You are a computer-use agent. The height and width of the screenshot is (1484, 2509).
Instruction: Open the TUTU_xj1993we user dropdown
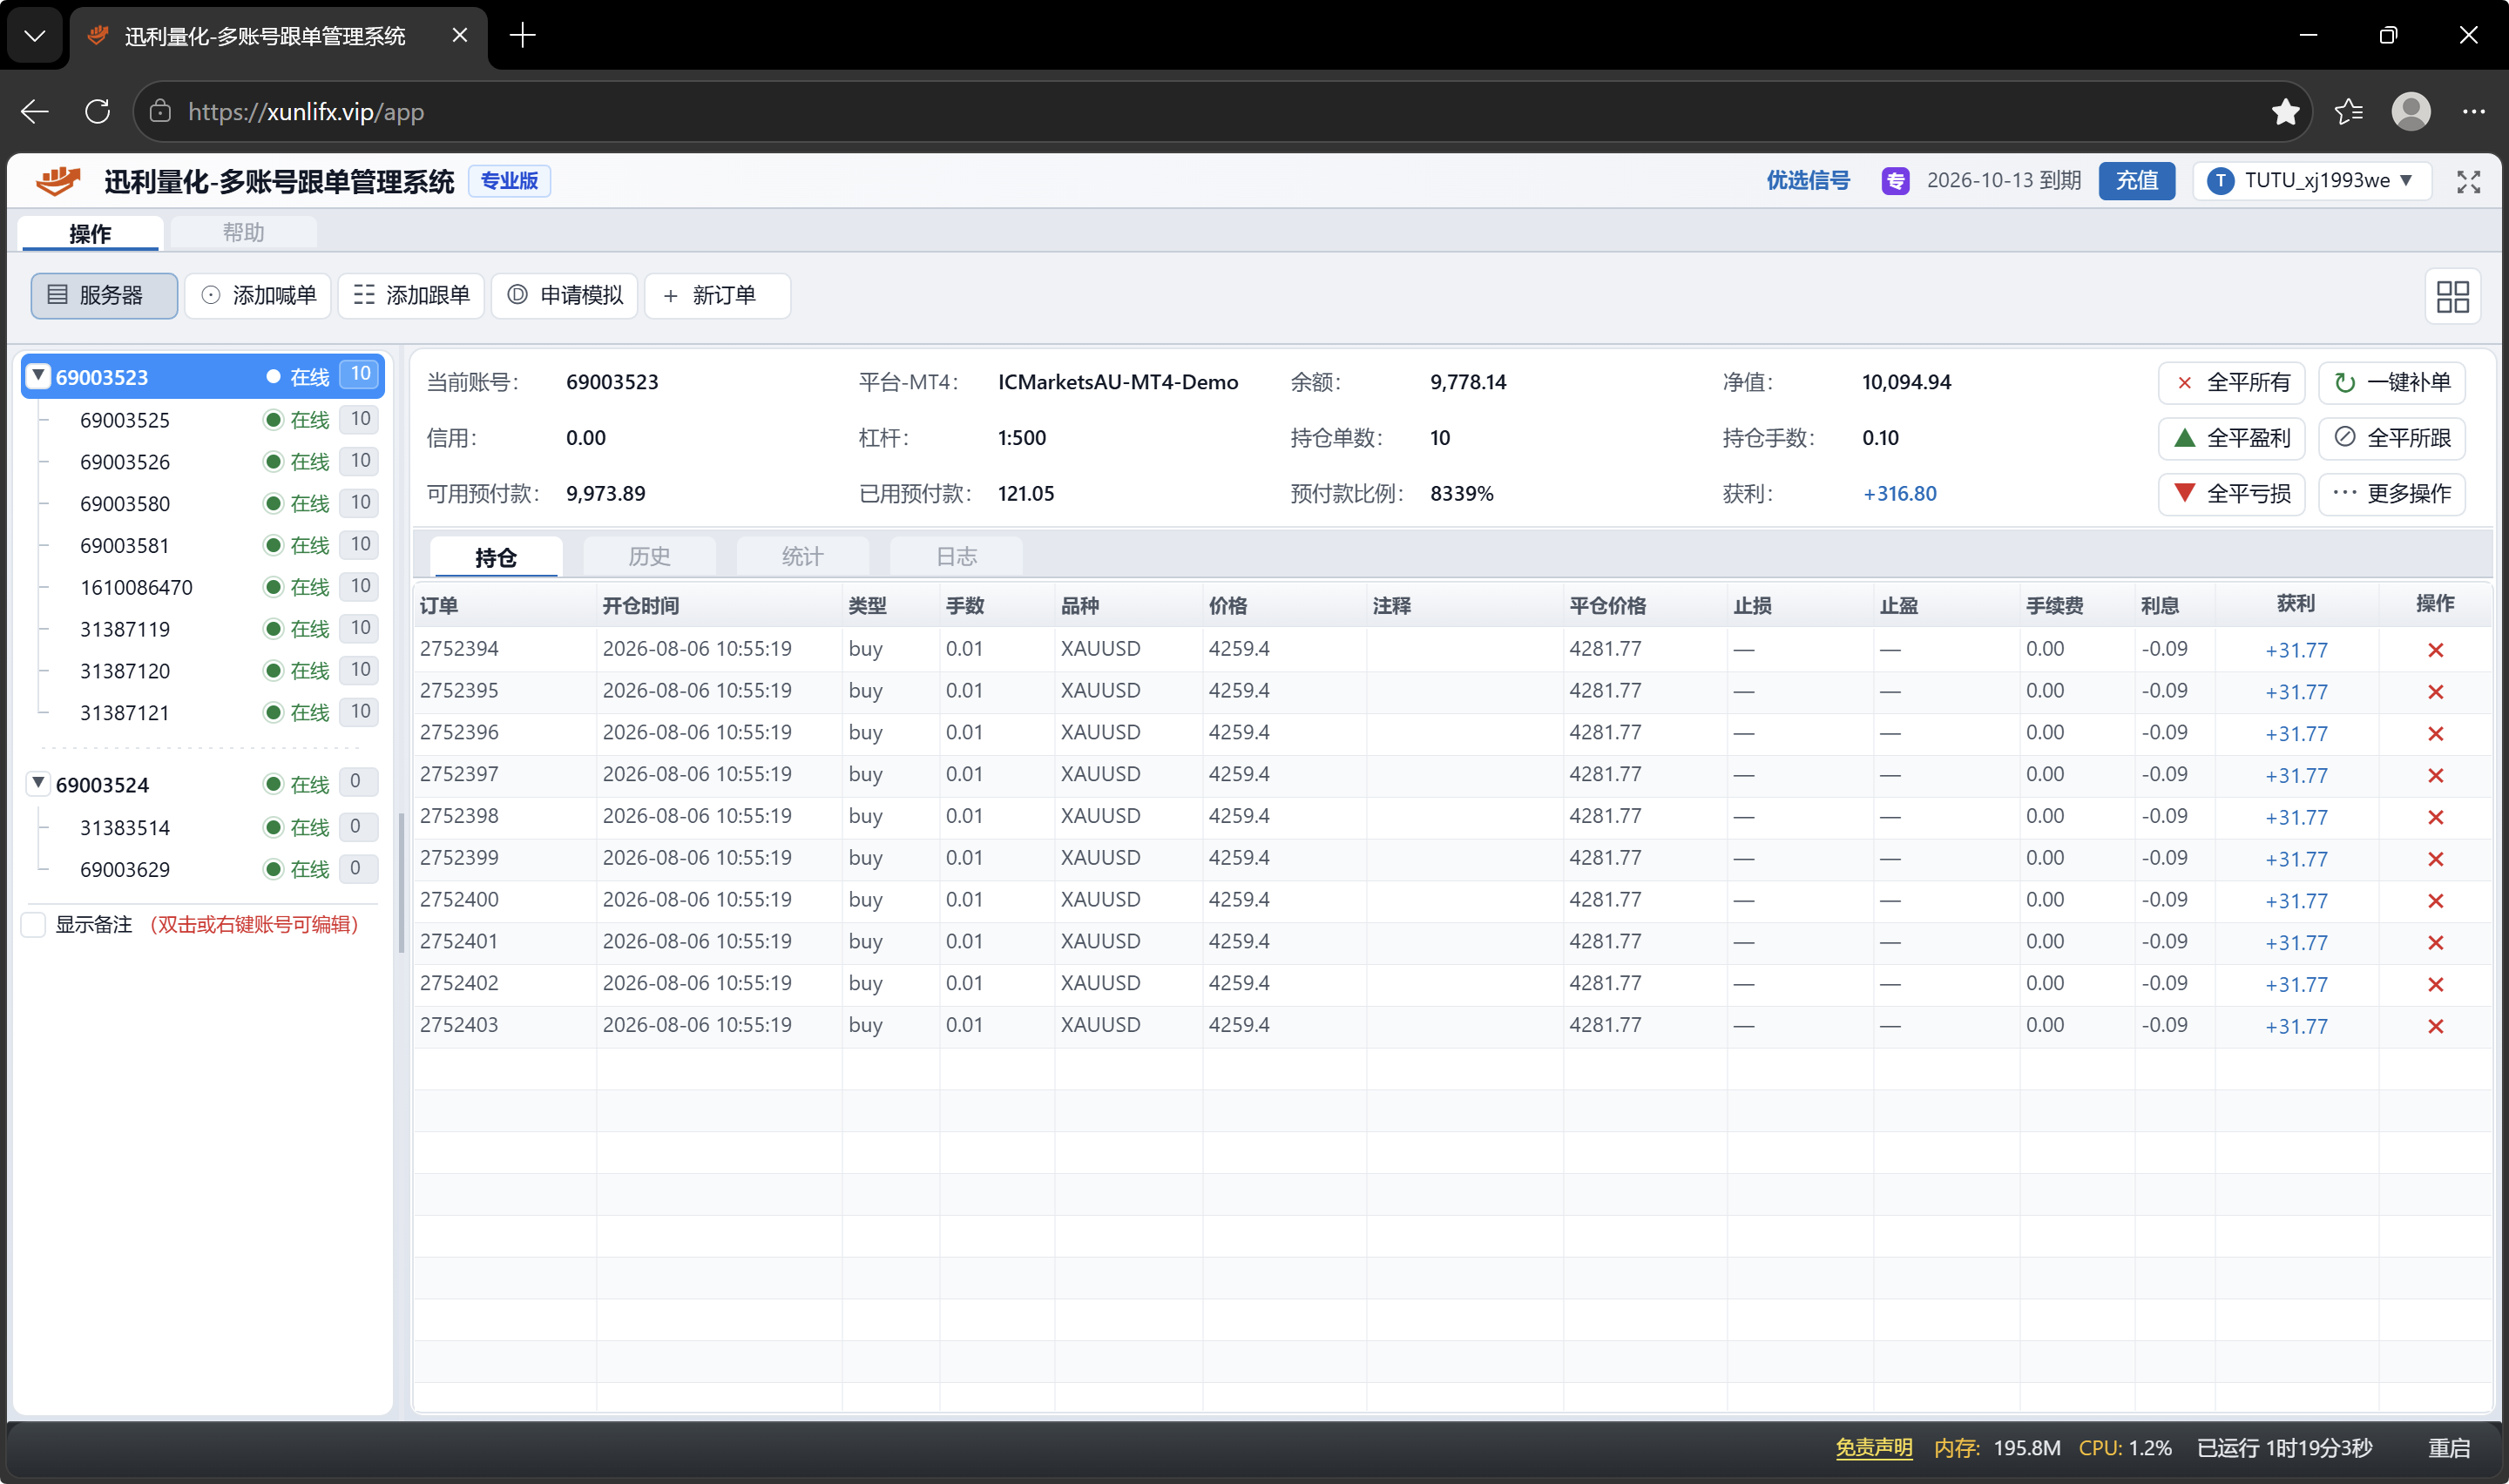pos(2312,181)
